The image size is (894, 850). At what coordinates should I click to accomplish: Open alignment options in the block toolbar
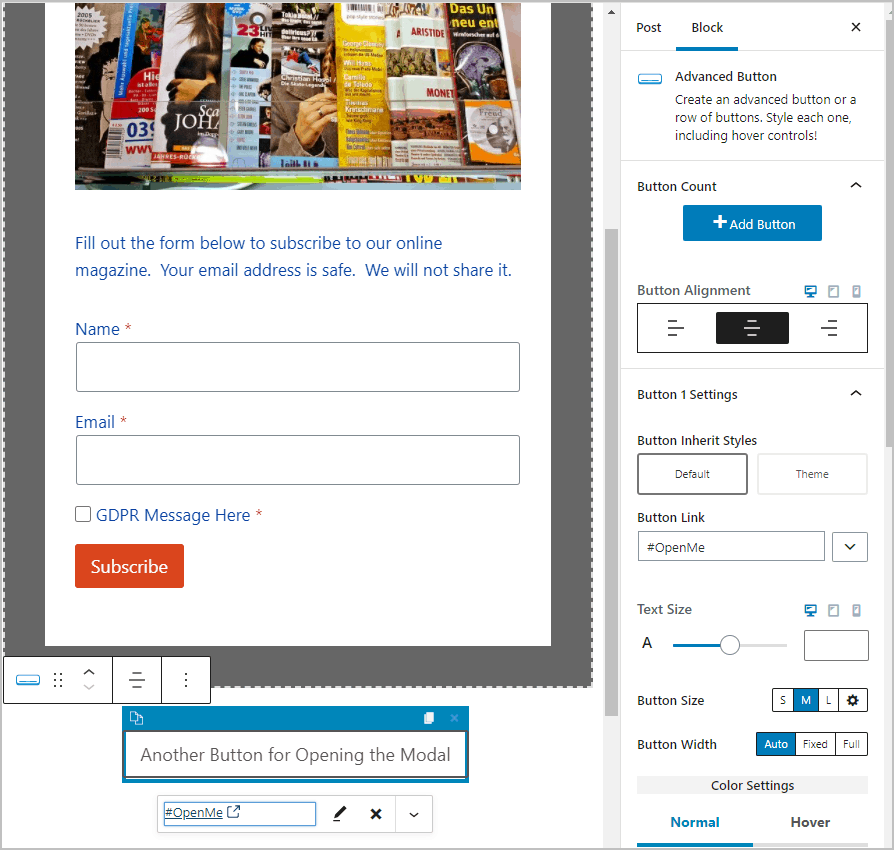click(x=137, y=679)
